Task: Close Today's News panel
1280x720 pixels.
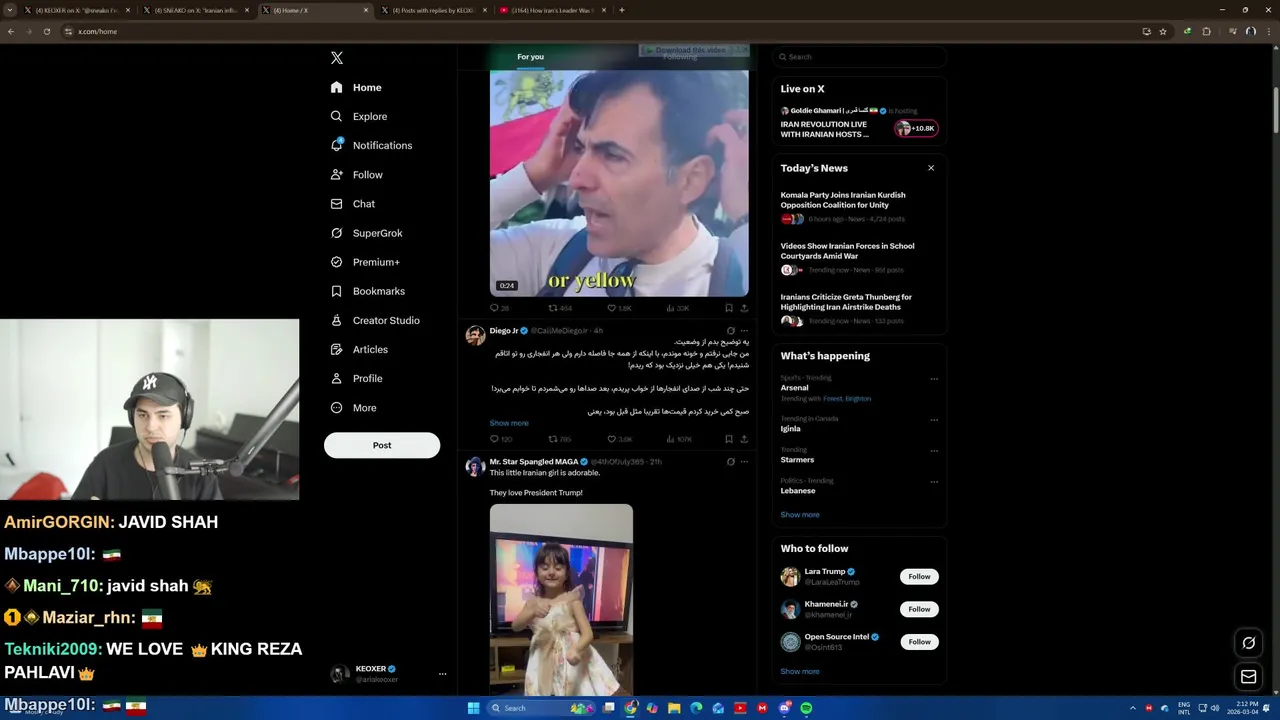Action: click(931, 168)
